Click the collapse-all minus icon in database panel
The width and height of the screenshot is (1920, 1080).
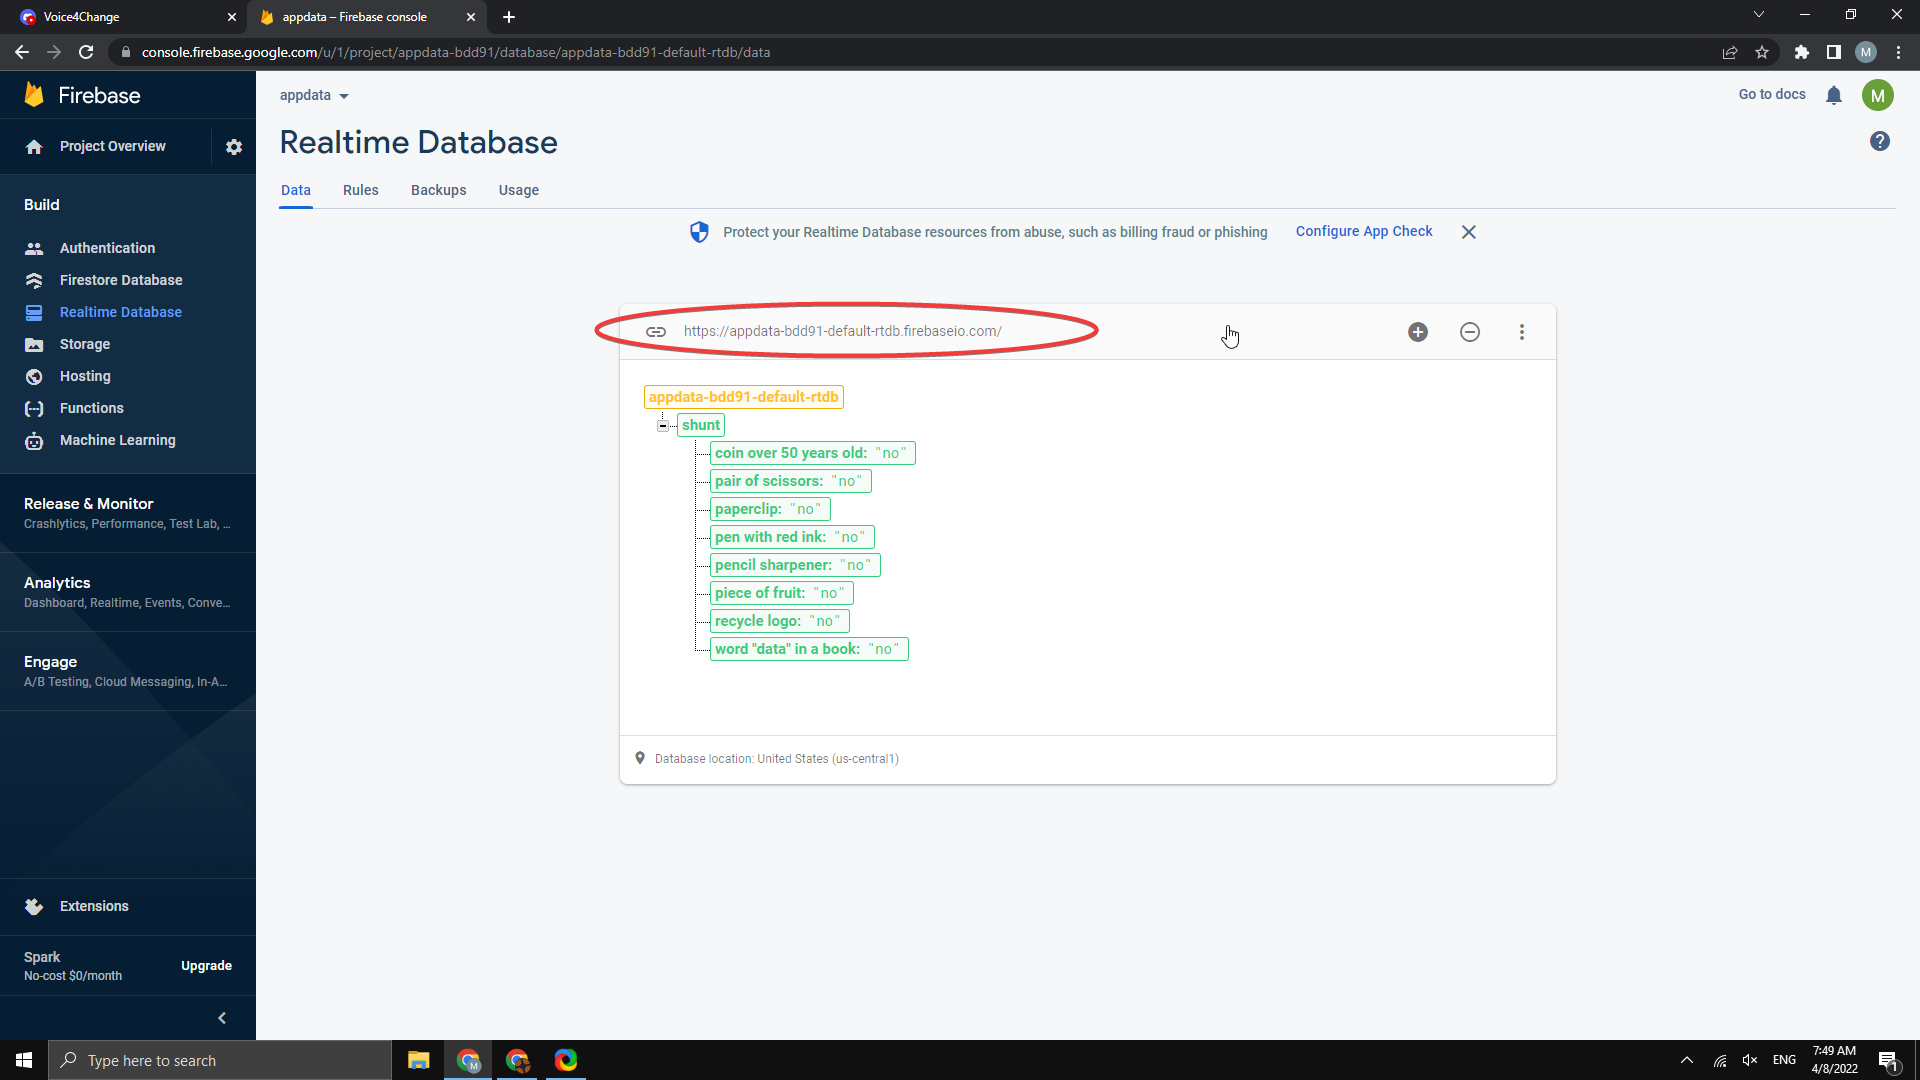[1470, 332]
